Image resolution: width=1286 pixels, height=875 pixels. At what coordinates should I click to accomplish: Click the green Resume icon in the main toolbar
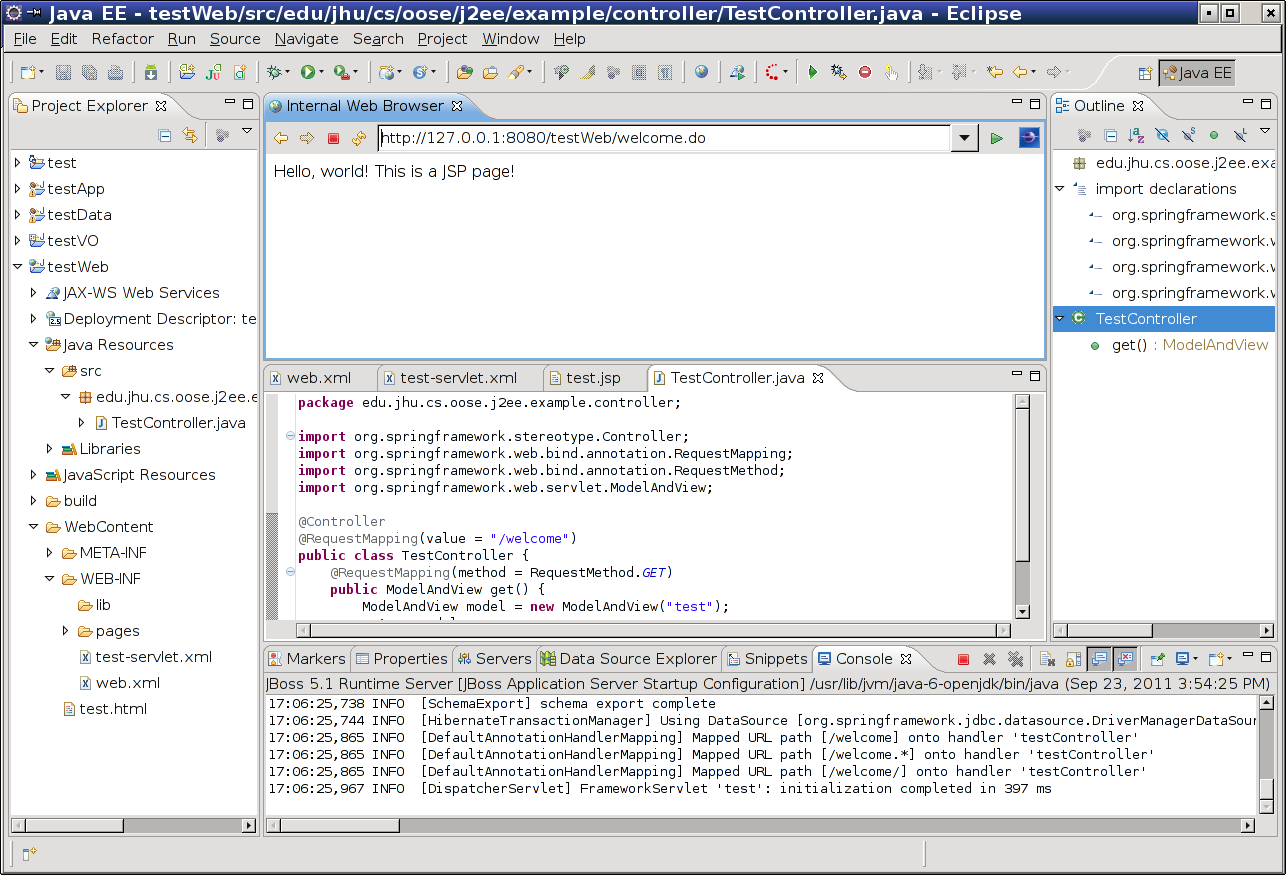tap(813, 72)
